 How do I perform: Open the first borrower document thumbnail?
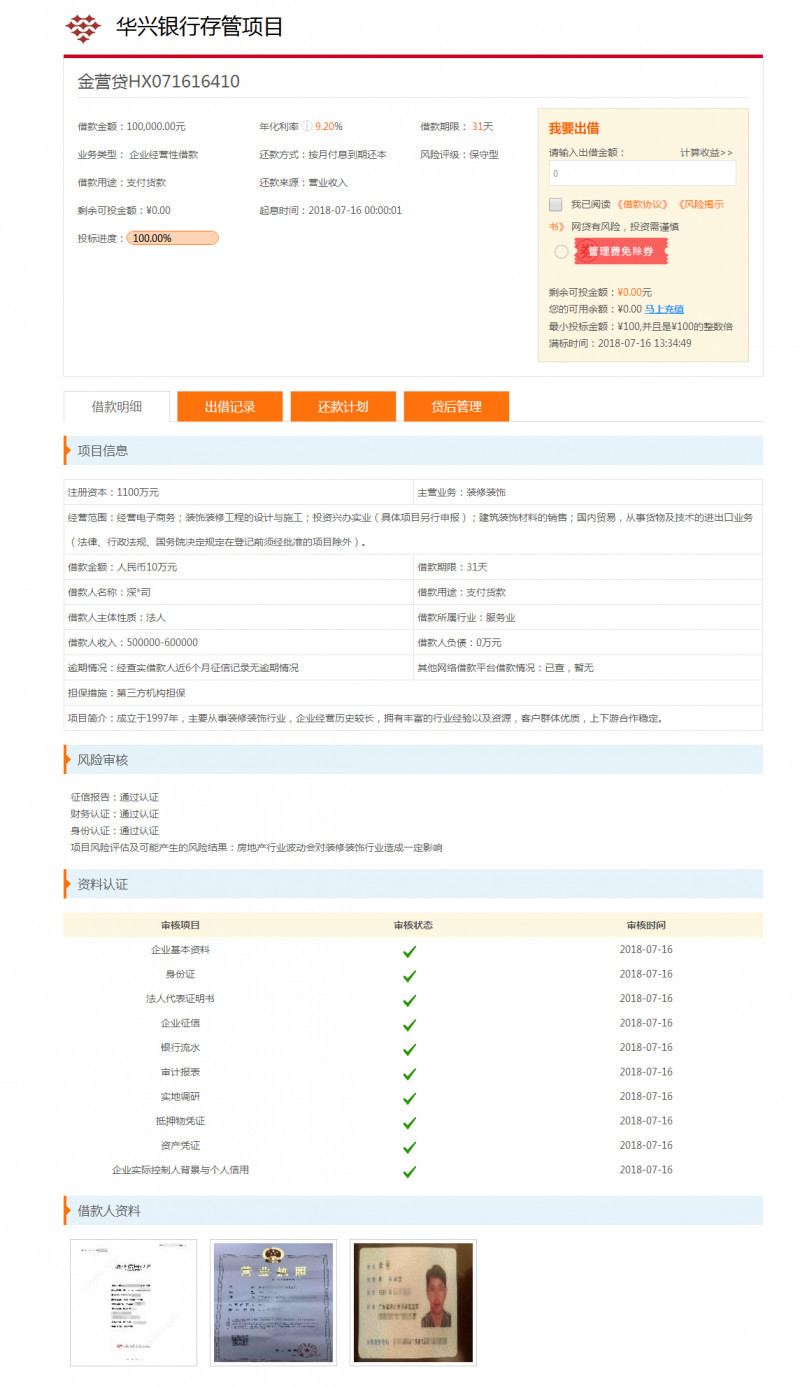point(133,1302)
